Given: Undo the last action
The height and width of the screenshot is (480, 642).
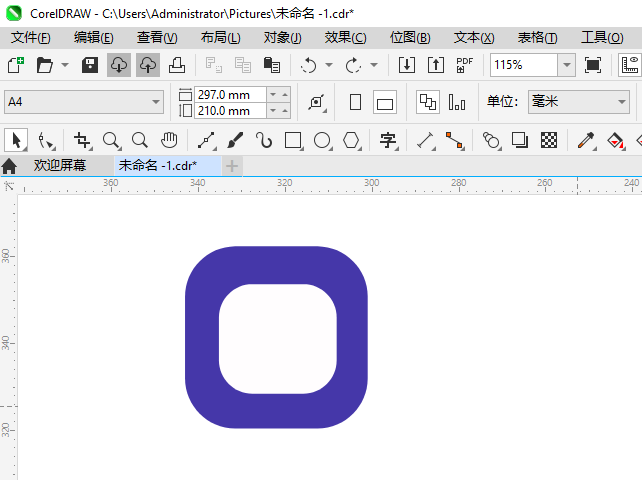Looking at the screenshot, I should tap(308, 65).
